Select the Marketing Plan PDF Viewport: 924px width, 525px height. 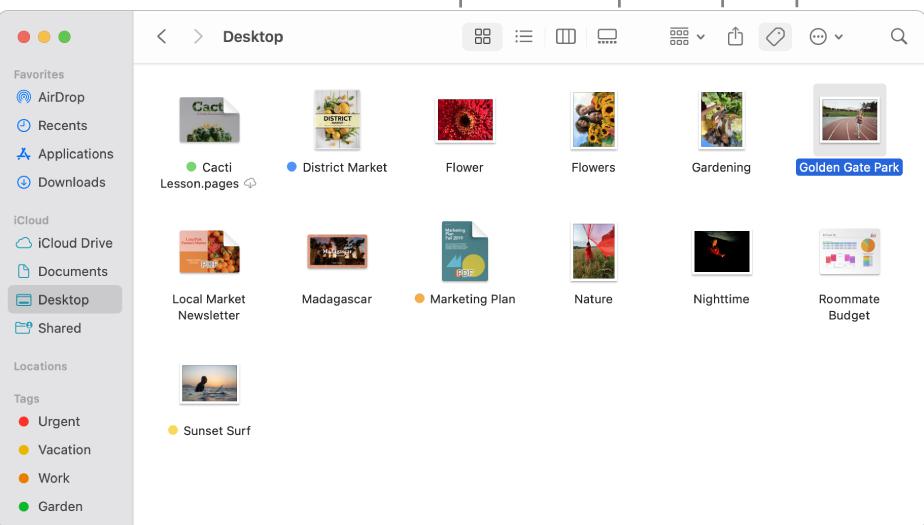coord(465,251)
